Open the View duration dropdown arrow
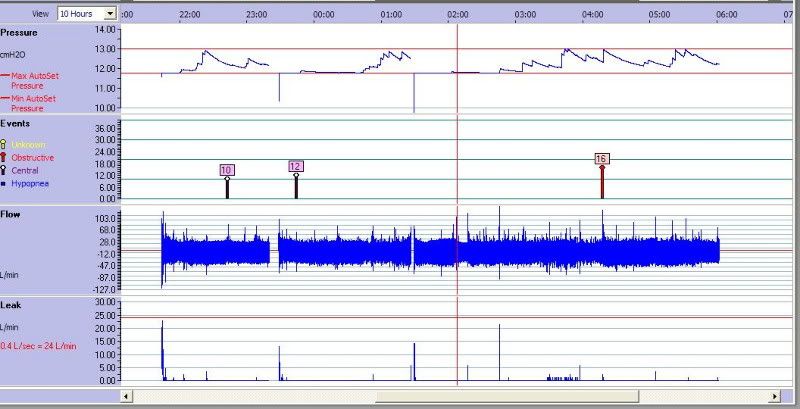Viewport: 800px width, 409px height. (x=110, y=14)
